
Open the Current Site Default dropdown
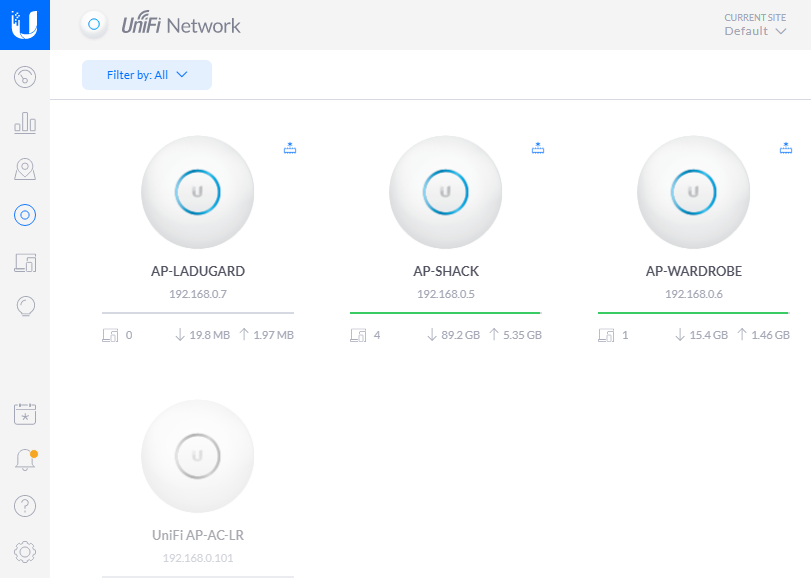755,25
